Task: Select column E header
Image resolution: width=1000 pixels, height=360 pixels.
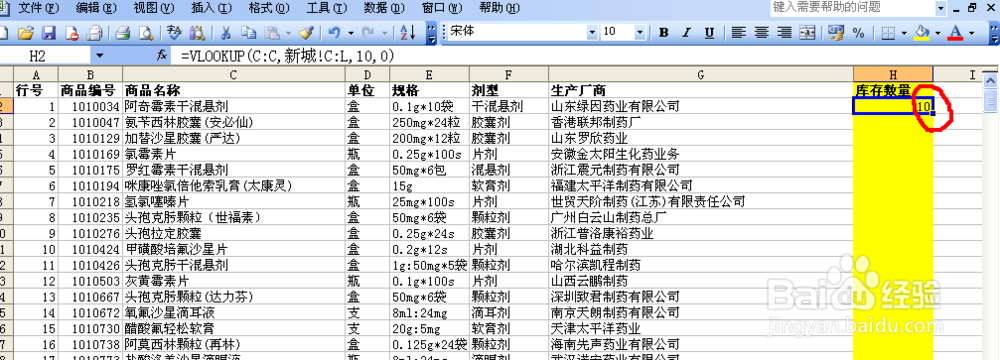Action: pyautogui.click(x=429, y=75)
